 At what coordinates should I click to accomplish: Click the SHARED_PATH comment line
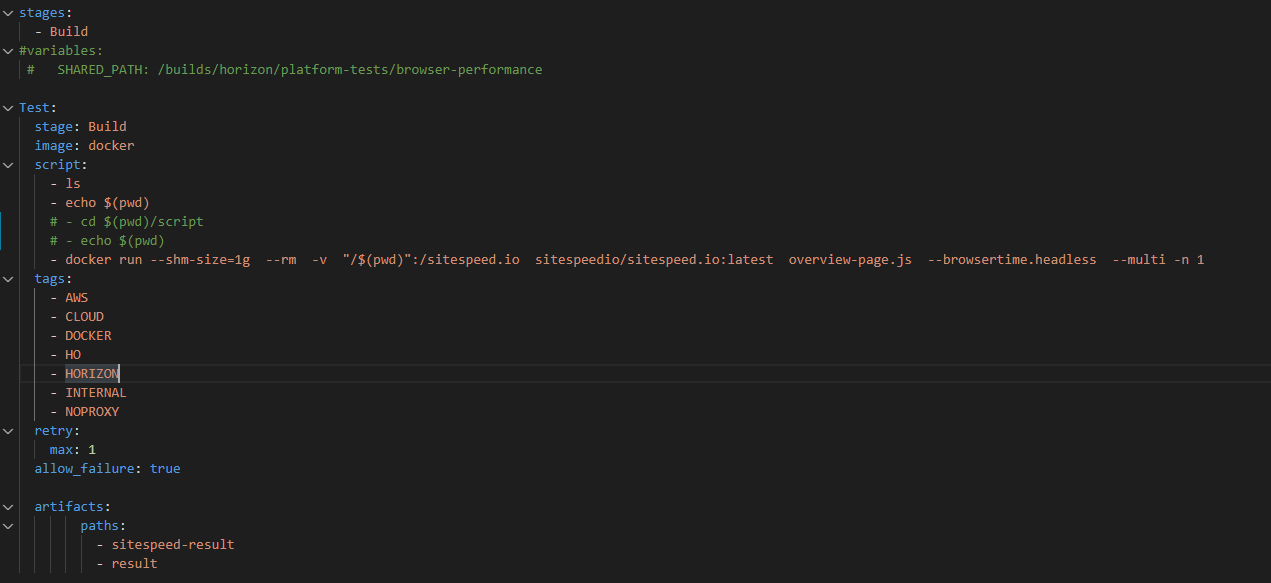pos(285,70)
